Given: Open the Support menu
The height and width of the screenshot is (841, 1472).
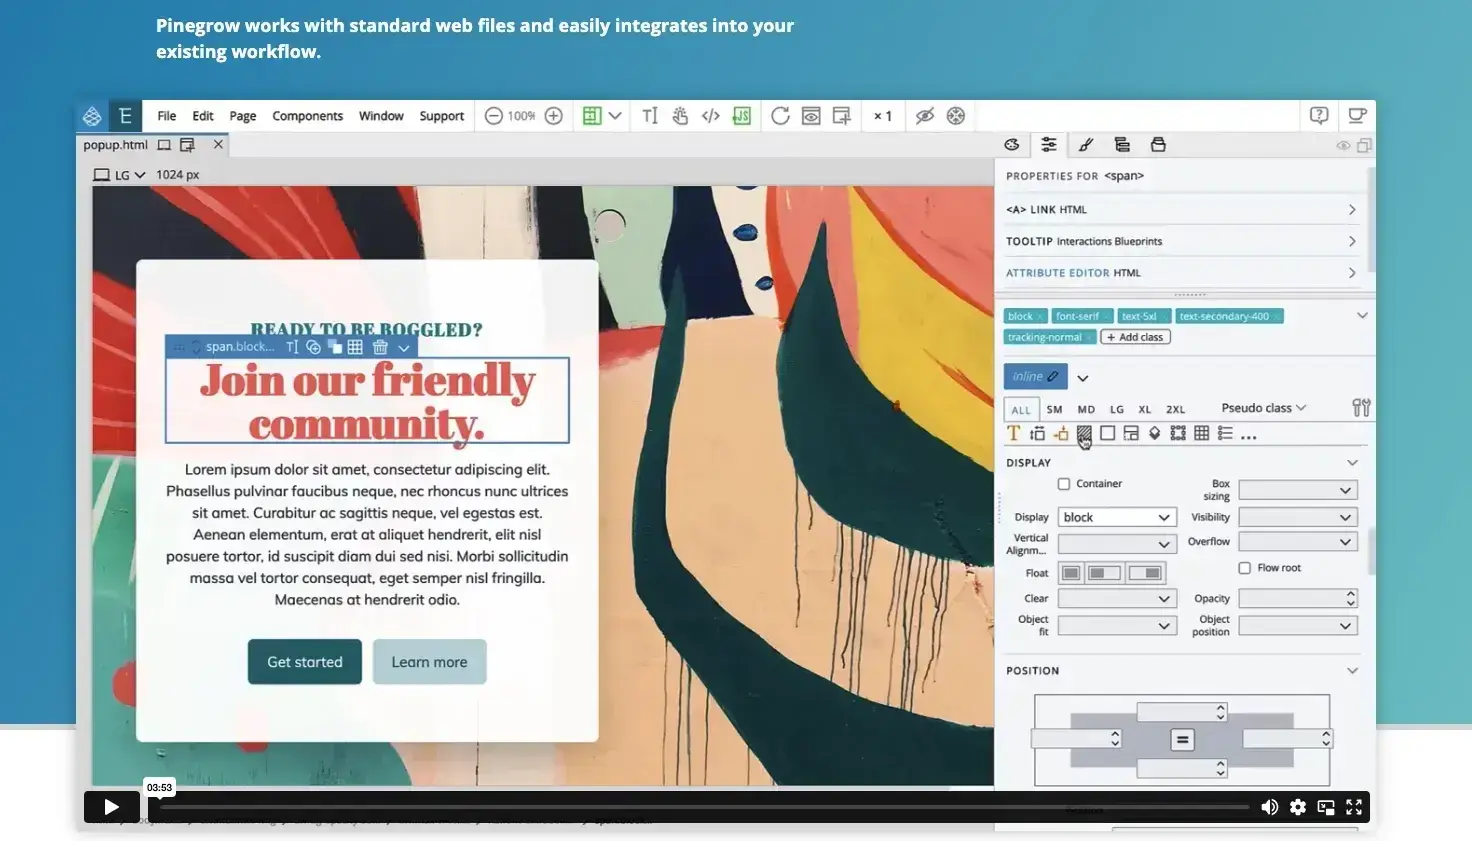Looking at the screenshot, I should (x=442, y=116).
